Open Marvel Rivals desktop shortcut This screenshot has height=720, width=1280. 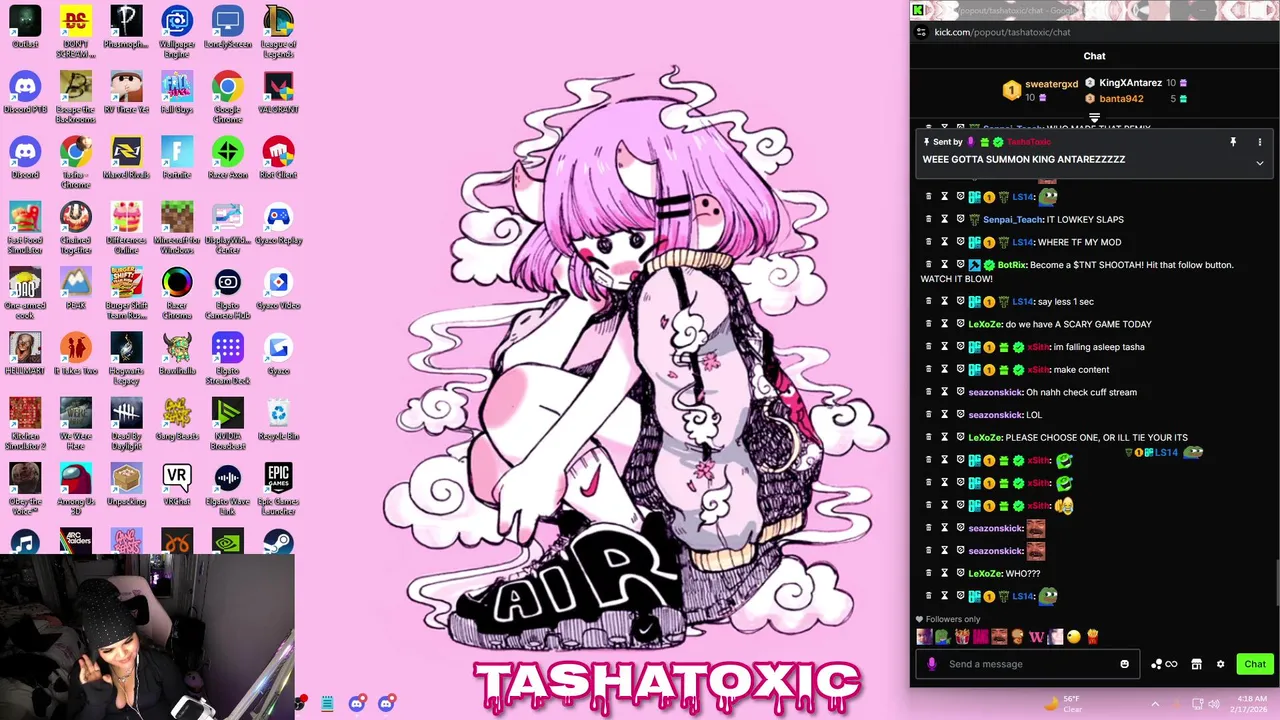[126, 157]
